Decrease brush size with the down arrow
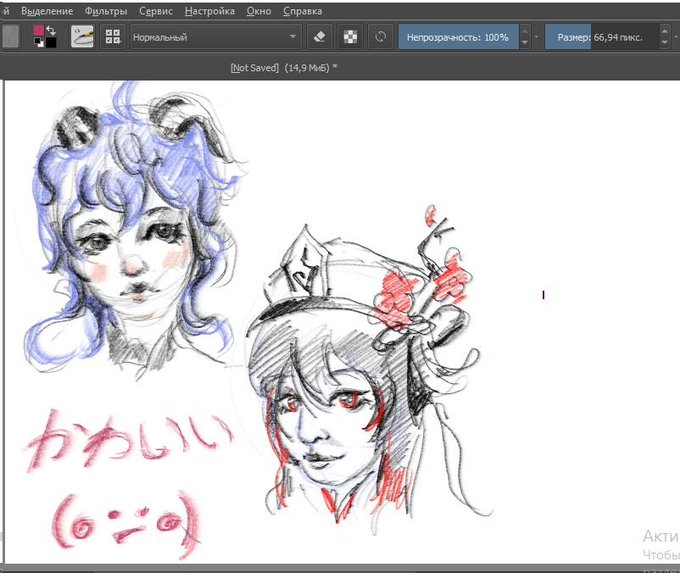Screen dimensions: 680x573 [x=664, y=43]
